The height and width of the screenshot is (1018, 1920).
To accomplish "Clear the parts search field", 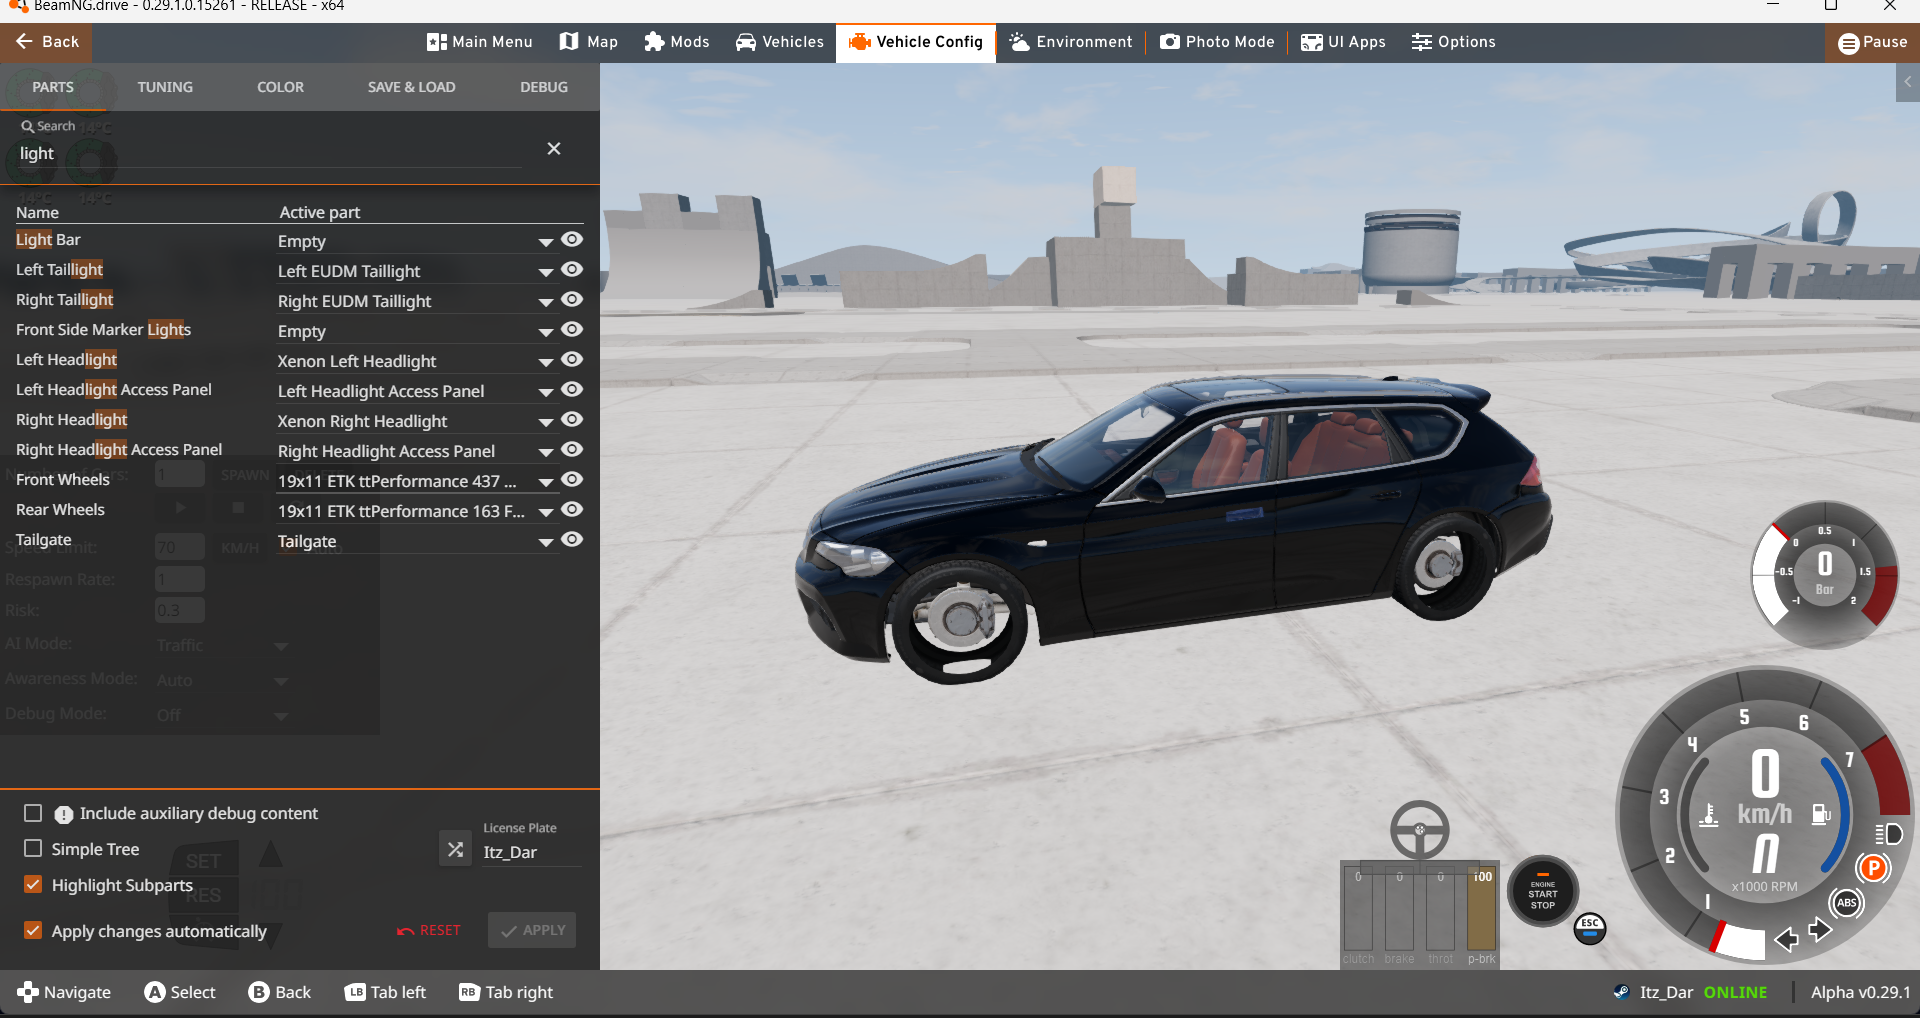I will pos(554,149).
